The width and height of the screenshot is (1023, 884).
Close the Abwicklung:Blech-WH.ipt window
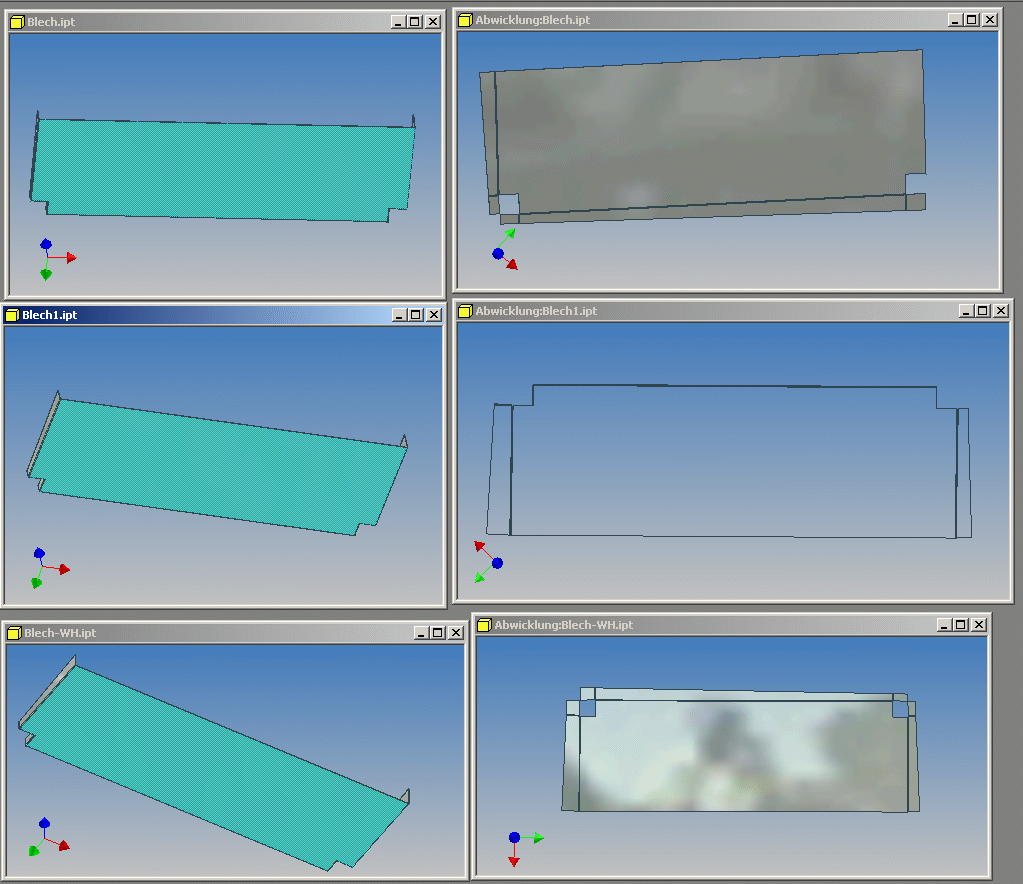click(979, 624)
